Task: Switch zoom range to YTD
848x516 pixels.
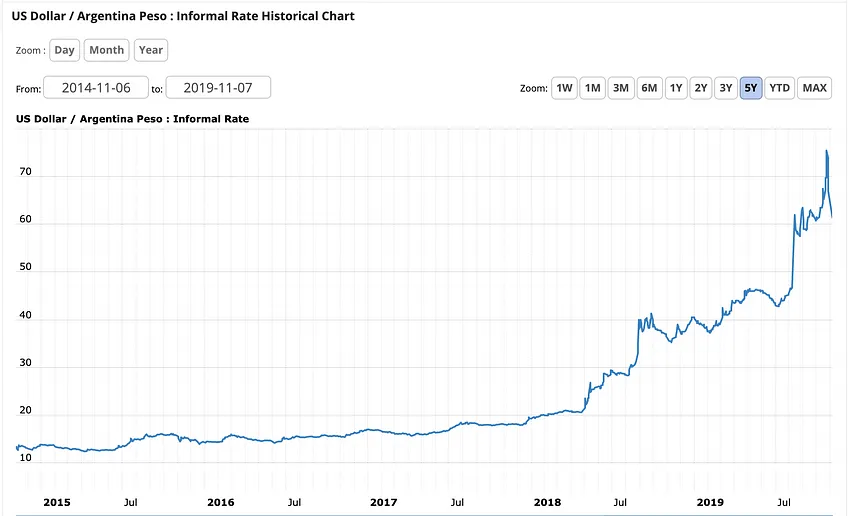Action: pos(779,88)
